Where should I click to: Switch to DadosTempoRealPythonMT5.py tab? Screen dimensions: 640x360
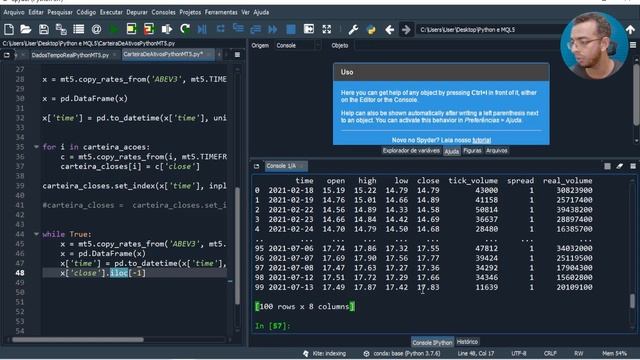(x=70, y=55)
